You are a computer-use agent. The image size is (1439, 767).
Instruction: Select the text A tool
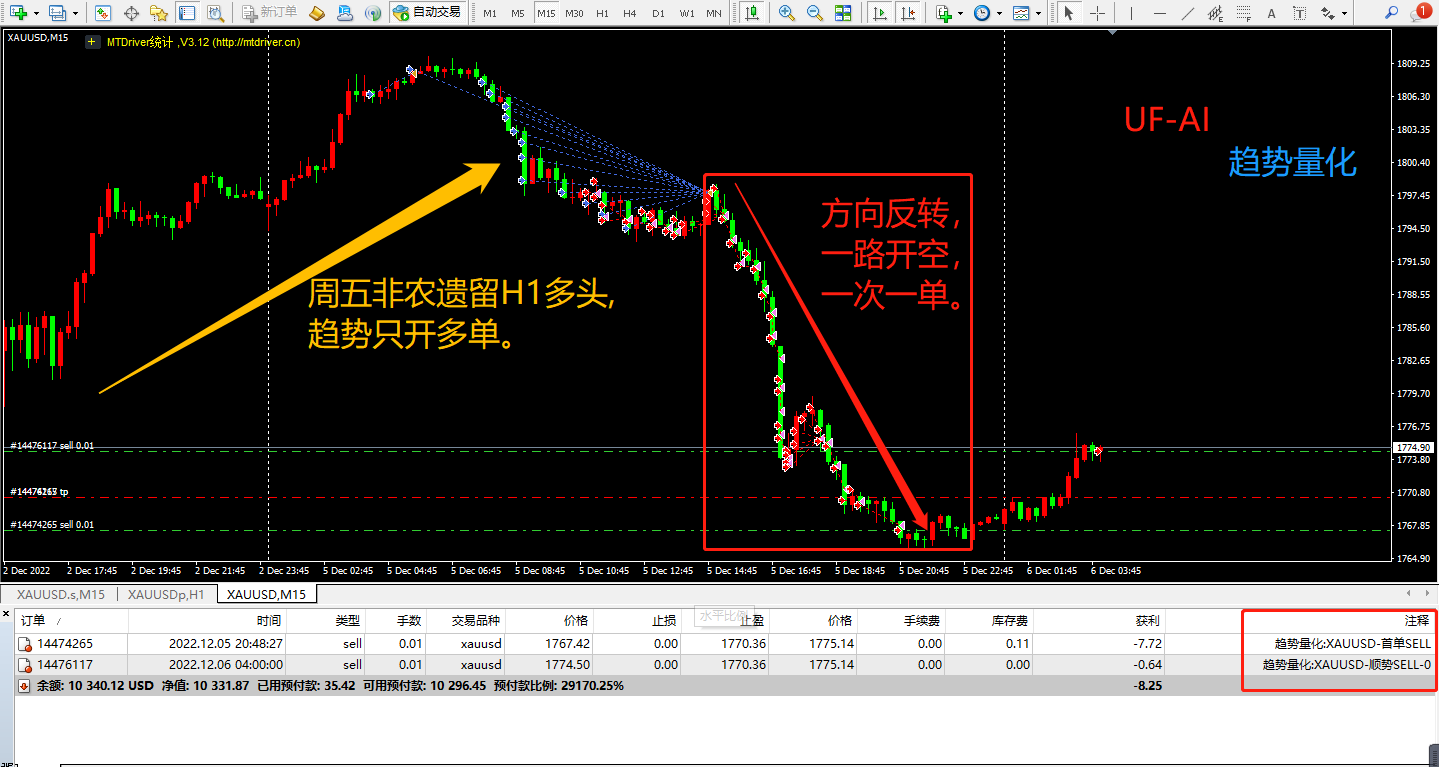click(1270, 13)
